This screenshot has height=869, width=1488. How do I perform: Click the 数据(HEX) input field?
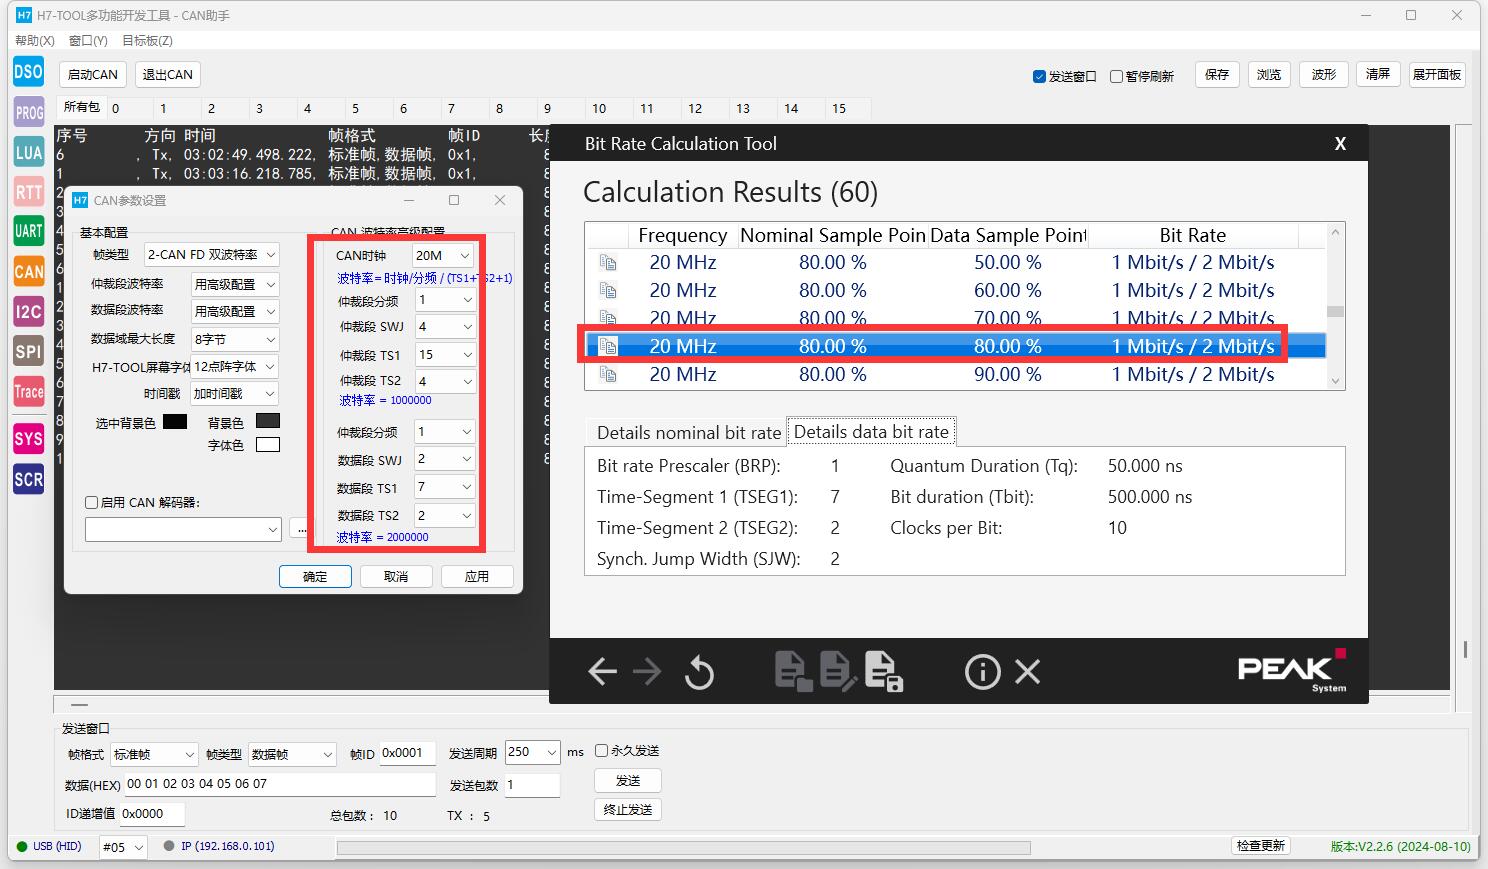(x=278, y=784)
